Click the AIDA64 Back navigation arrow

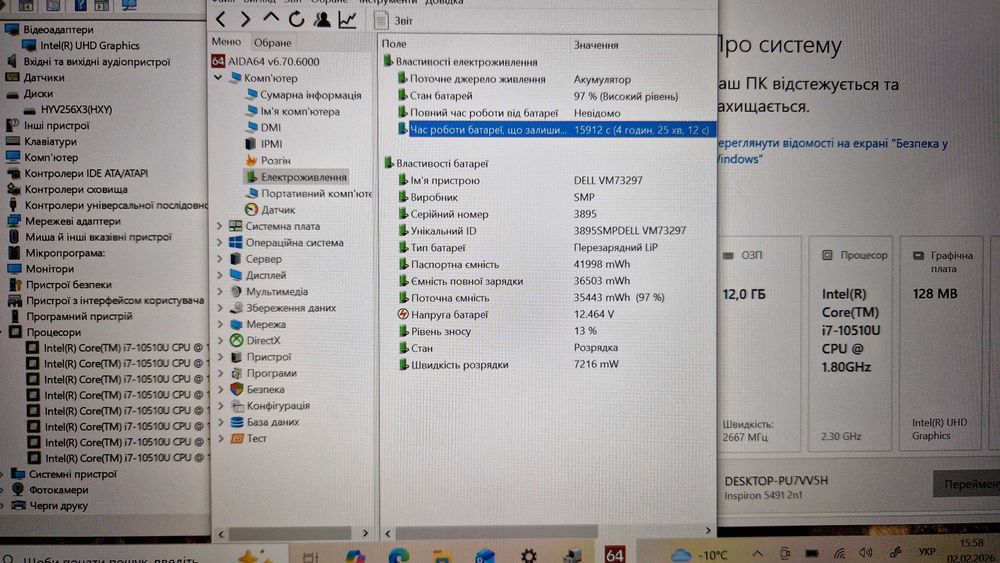[x=221, y=20]
